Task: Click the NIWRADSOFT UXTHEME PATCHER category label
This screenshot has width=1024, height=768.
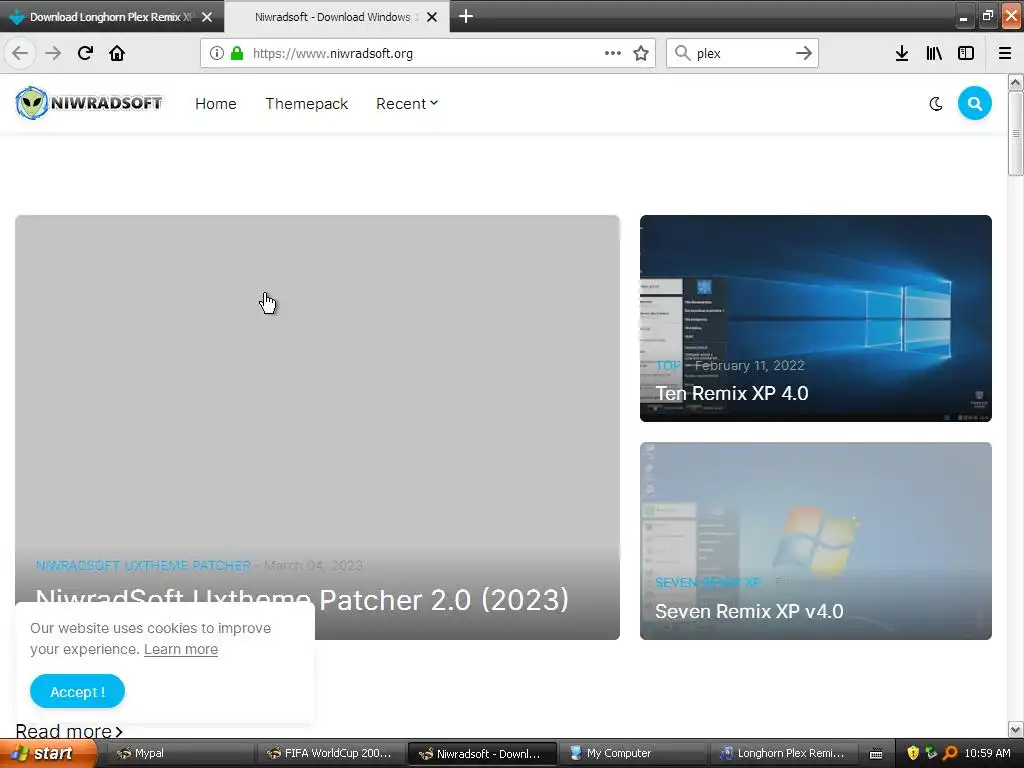Action: click(143, 566)
